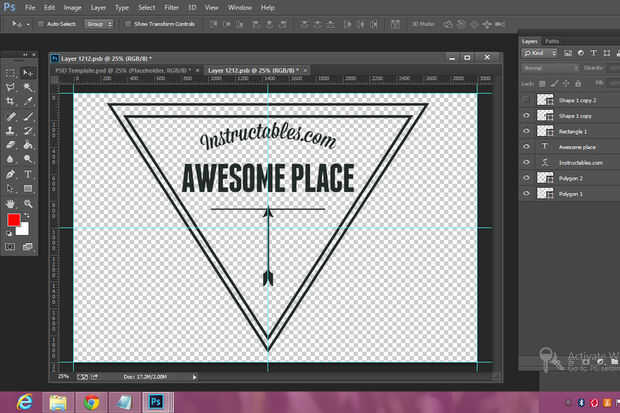This screenshot has height=413, width=620.
Task: Select the Eyedropper tool
Action: point(28,101)
